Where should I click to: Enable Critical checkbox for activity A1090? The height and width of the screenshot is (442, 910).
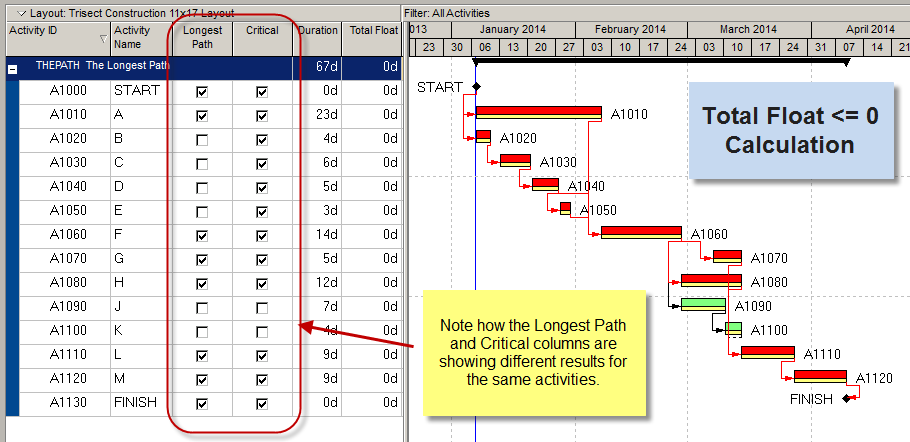262,307
